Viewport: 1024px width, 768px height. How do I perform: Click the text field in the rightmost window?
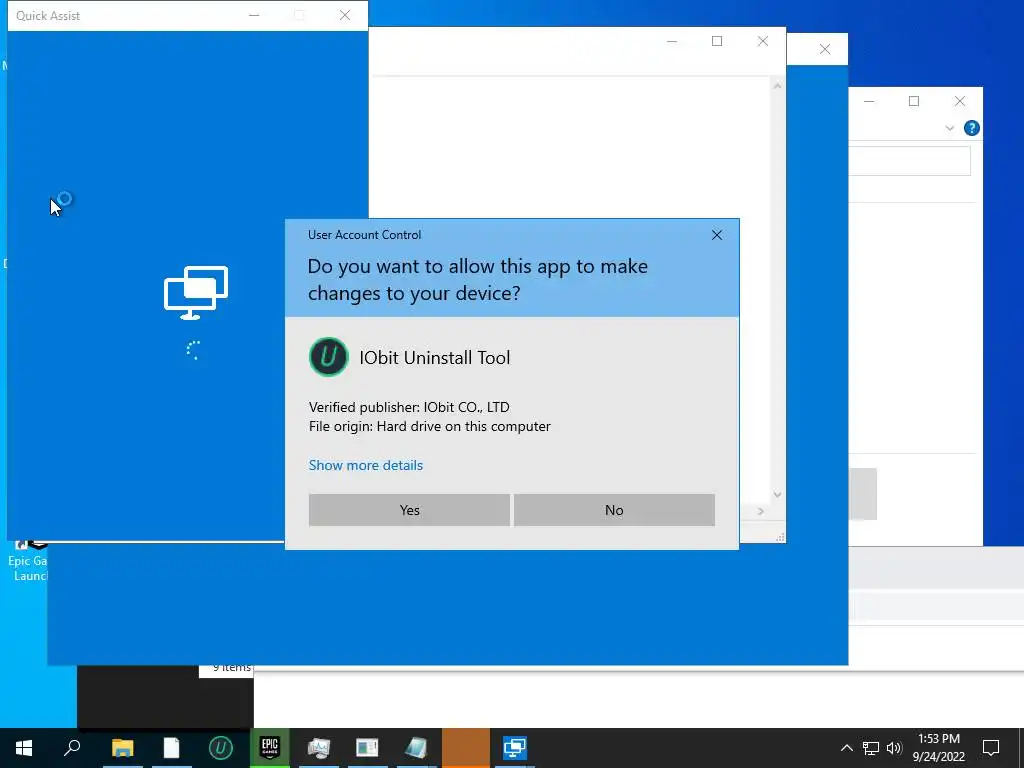coord(909,161)
